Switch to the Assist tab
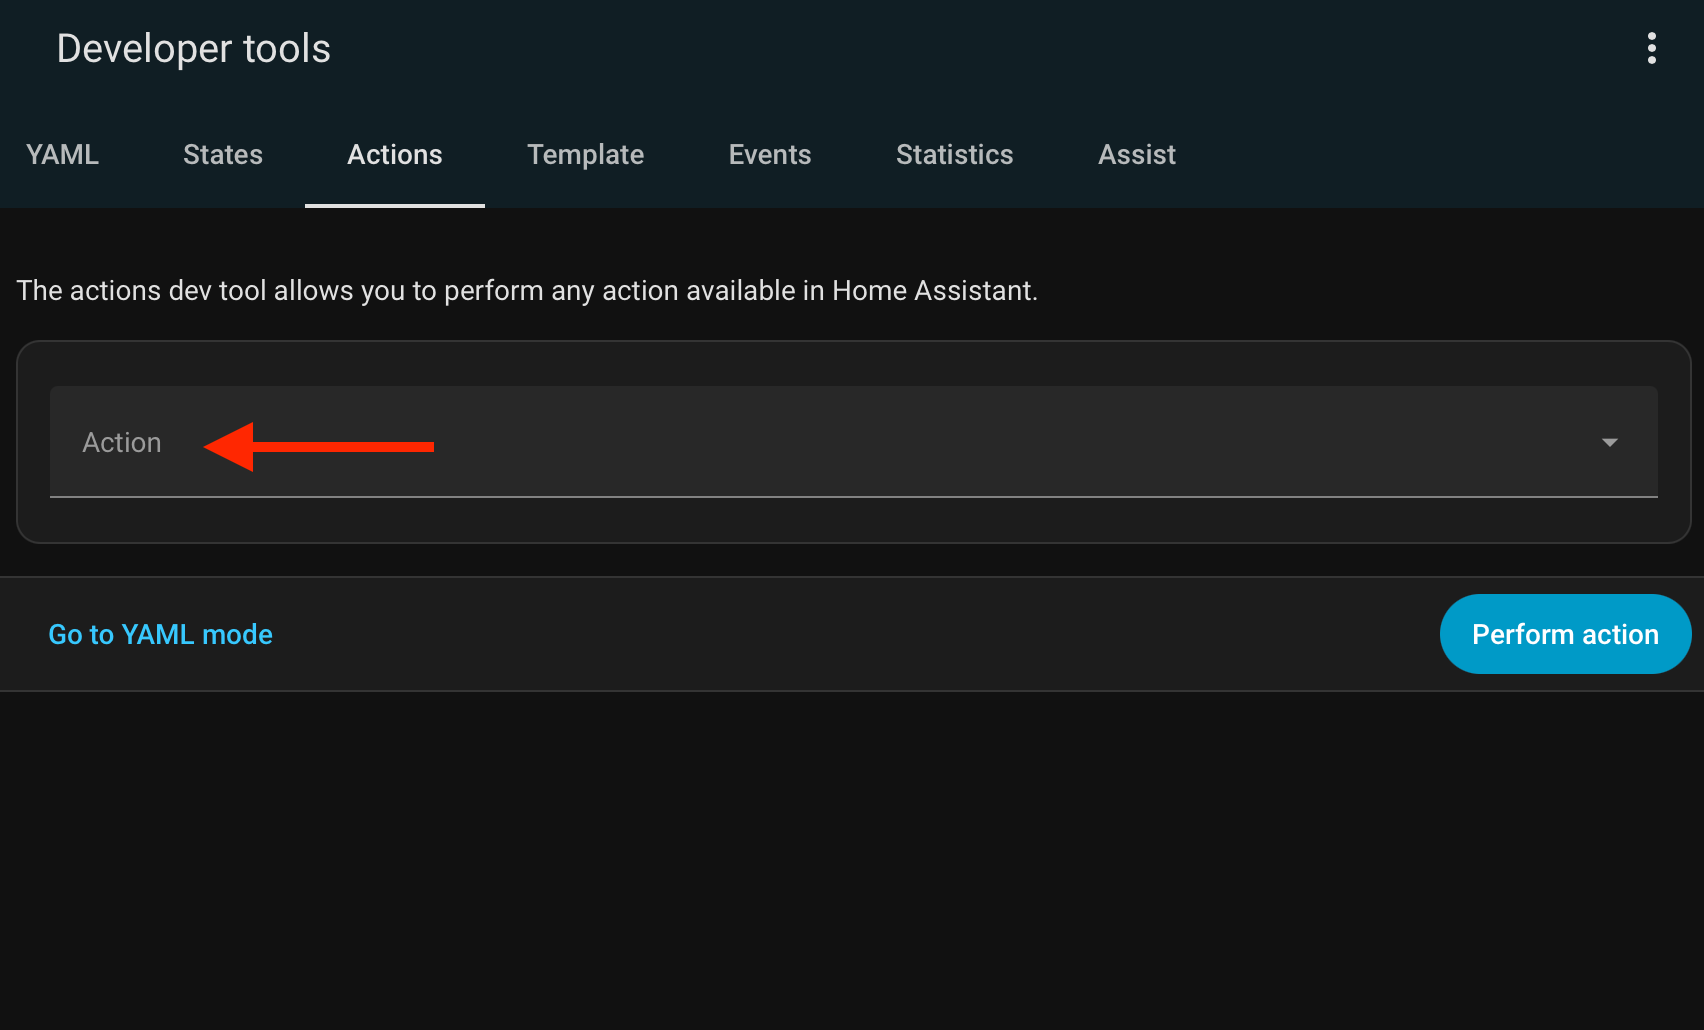Image resolution: width=1704 pixels, height=1030 pixels. click(x=1137, y=155)
